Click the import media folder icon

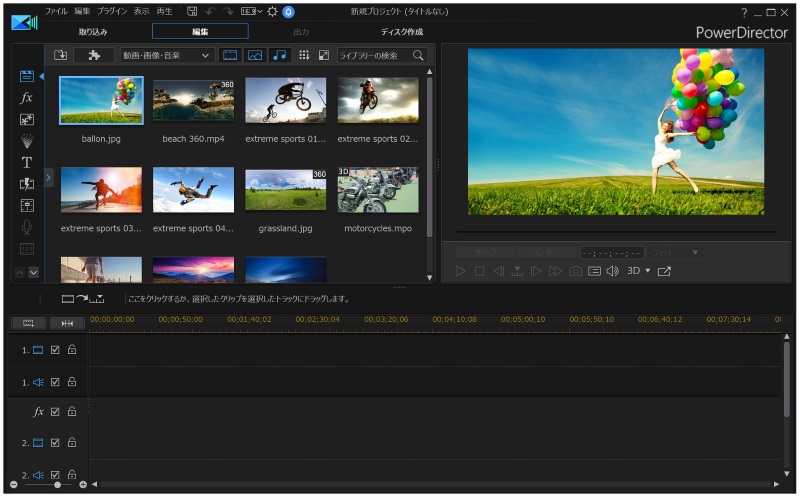(61, 55)
